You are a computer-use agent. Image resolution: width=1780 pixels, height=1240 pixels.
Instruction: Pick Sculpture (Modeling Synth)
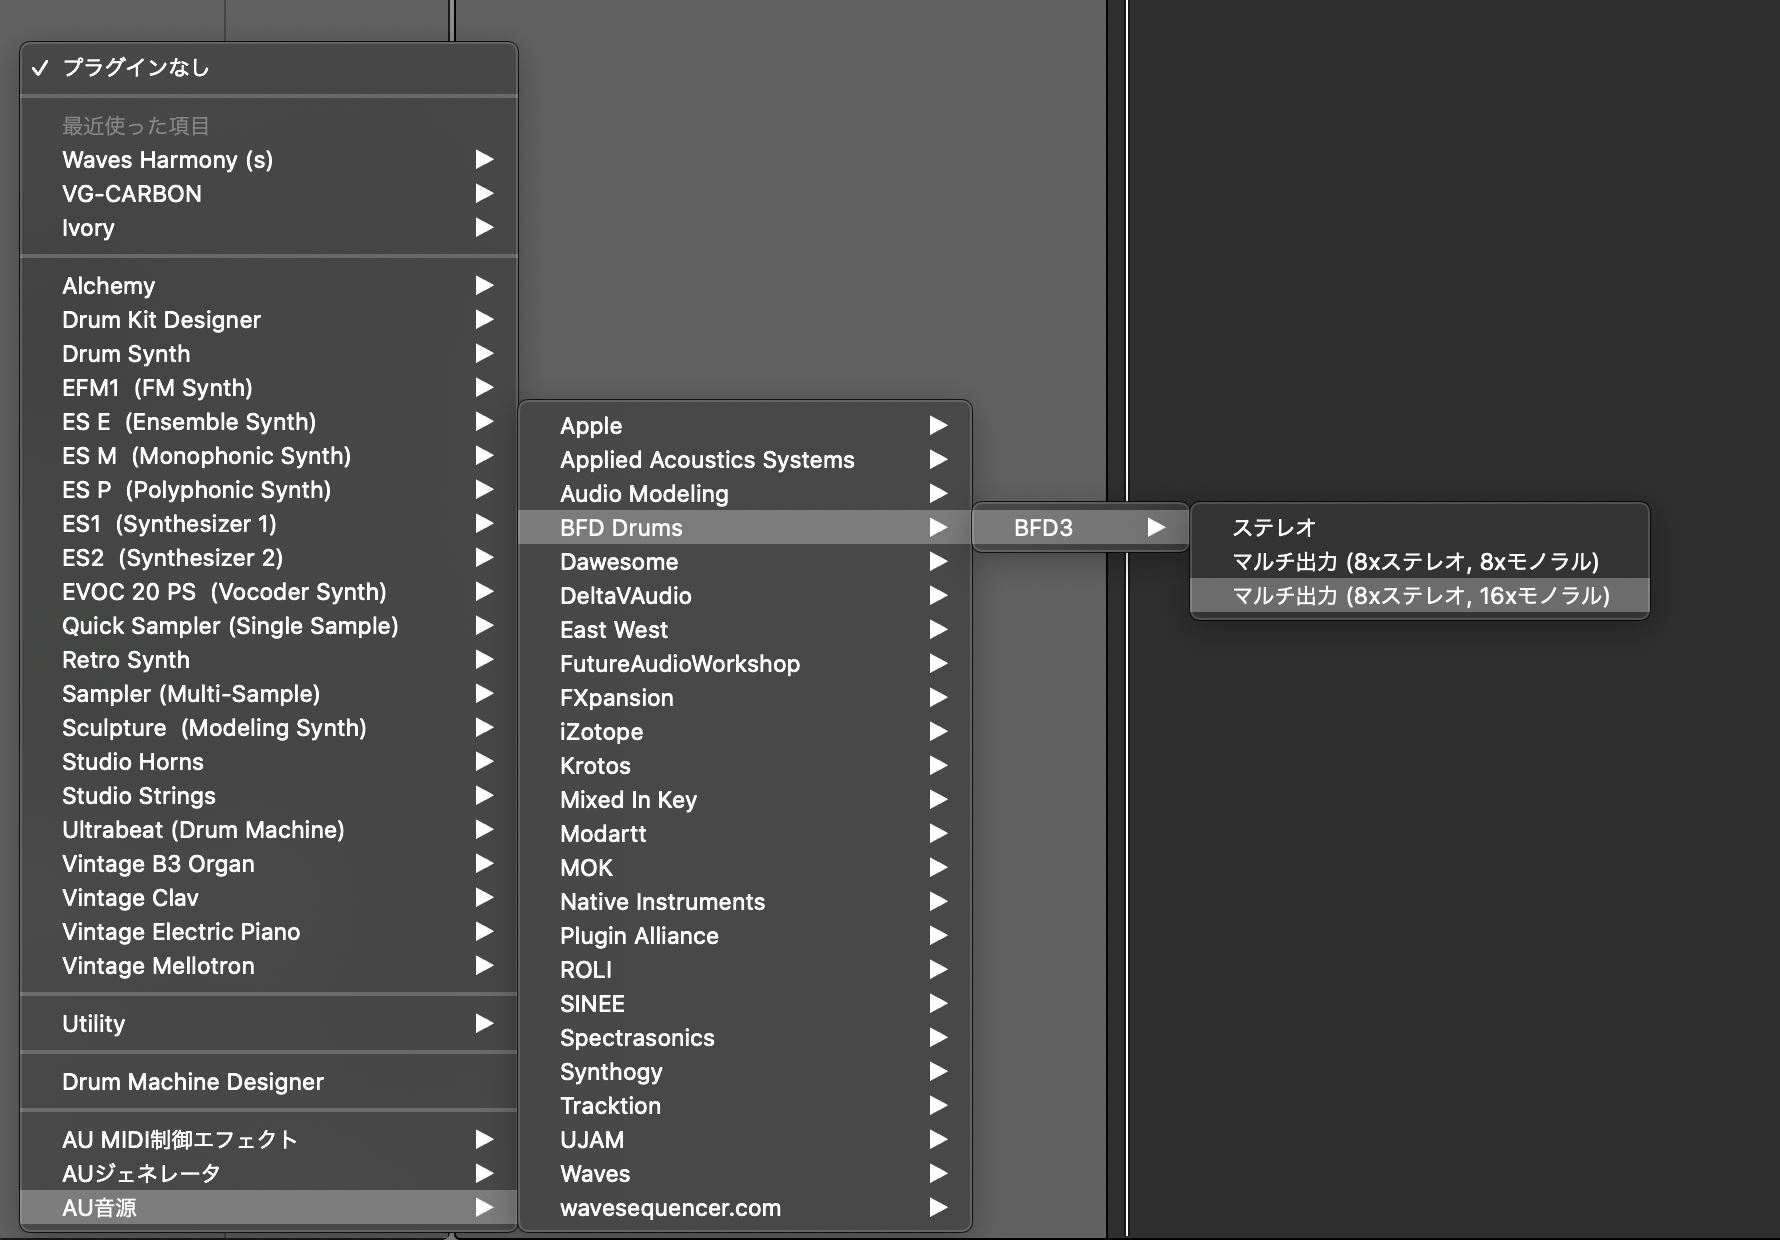click(x=268, y=728)
